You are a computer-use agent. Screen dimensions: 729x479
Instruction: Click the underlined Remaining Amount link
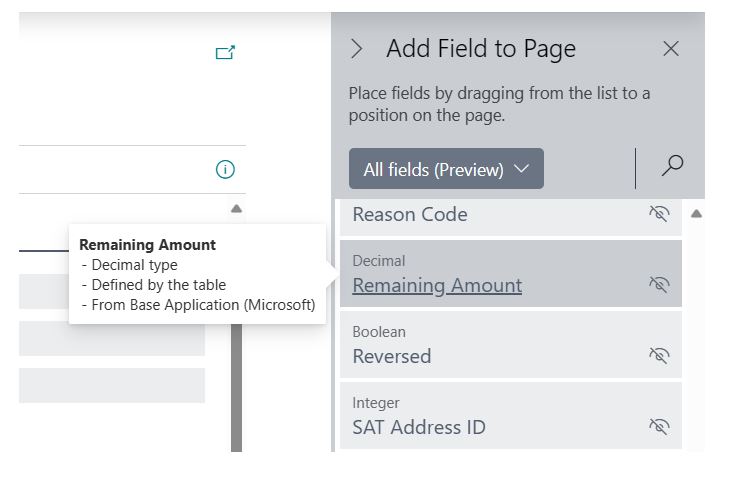point(437,285)
